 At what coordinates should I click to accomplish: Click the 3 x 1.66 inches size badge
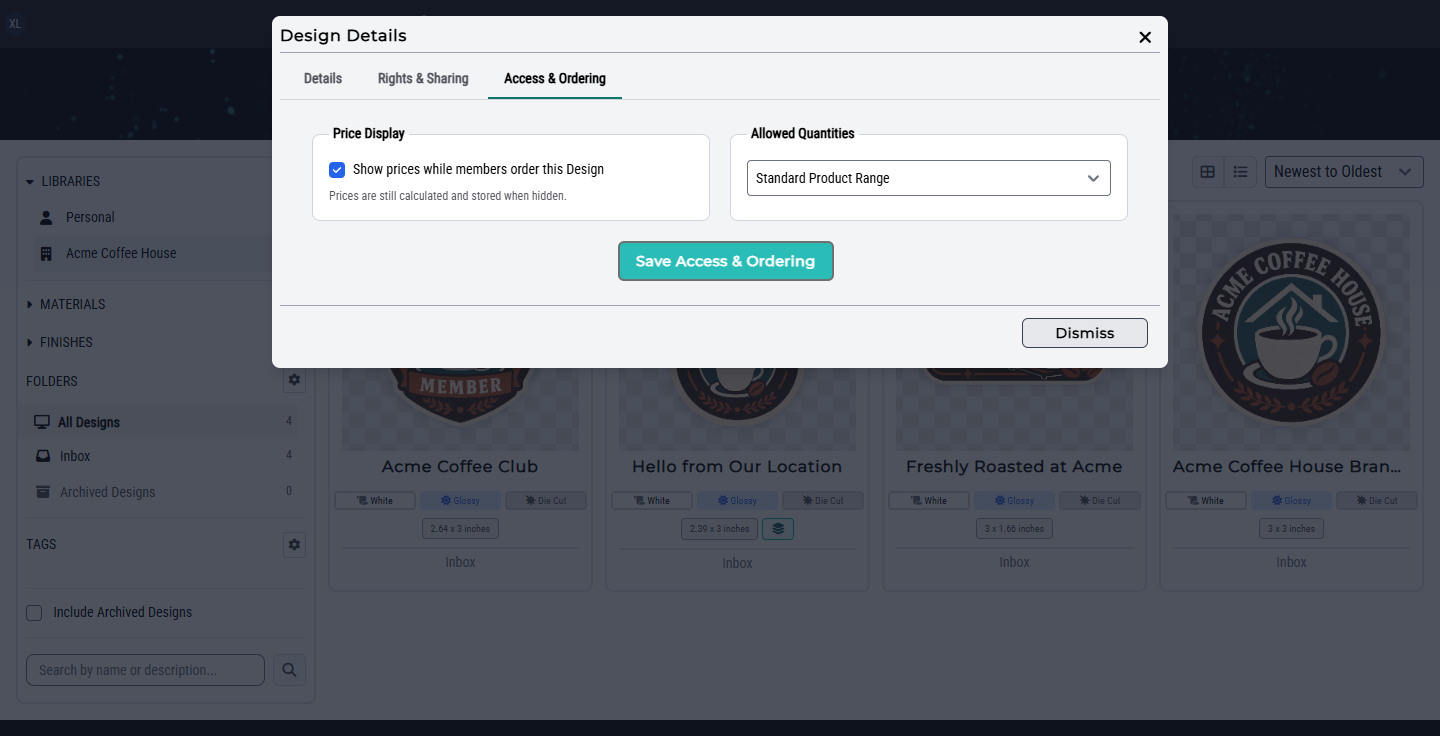[x=1014, y=529]
